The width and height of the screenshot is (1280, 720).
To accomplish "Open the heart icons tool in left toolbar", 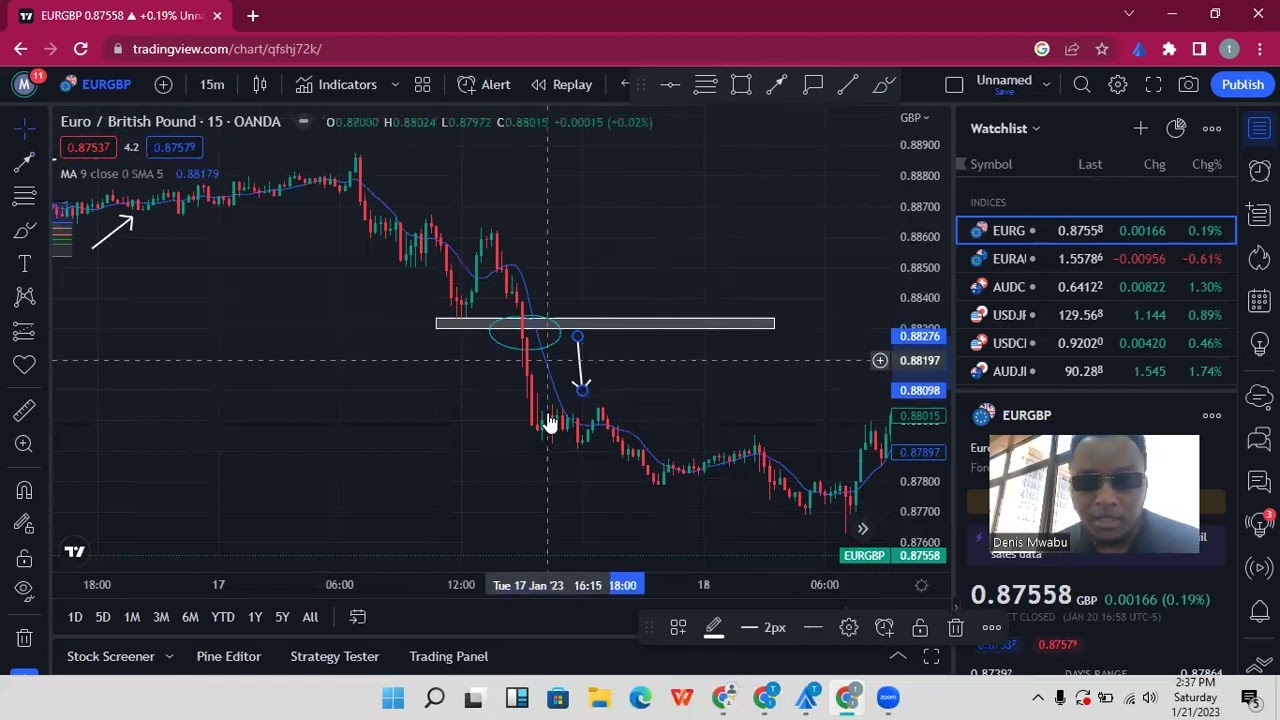I will click(25, 365).
